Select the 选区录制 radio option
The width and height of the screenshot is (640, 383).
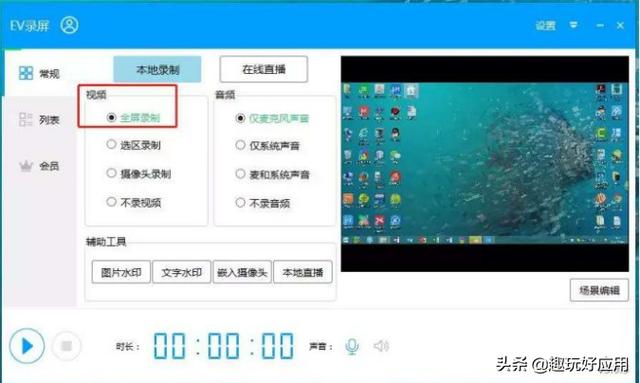(x=133, y=145)
